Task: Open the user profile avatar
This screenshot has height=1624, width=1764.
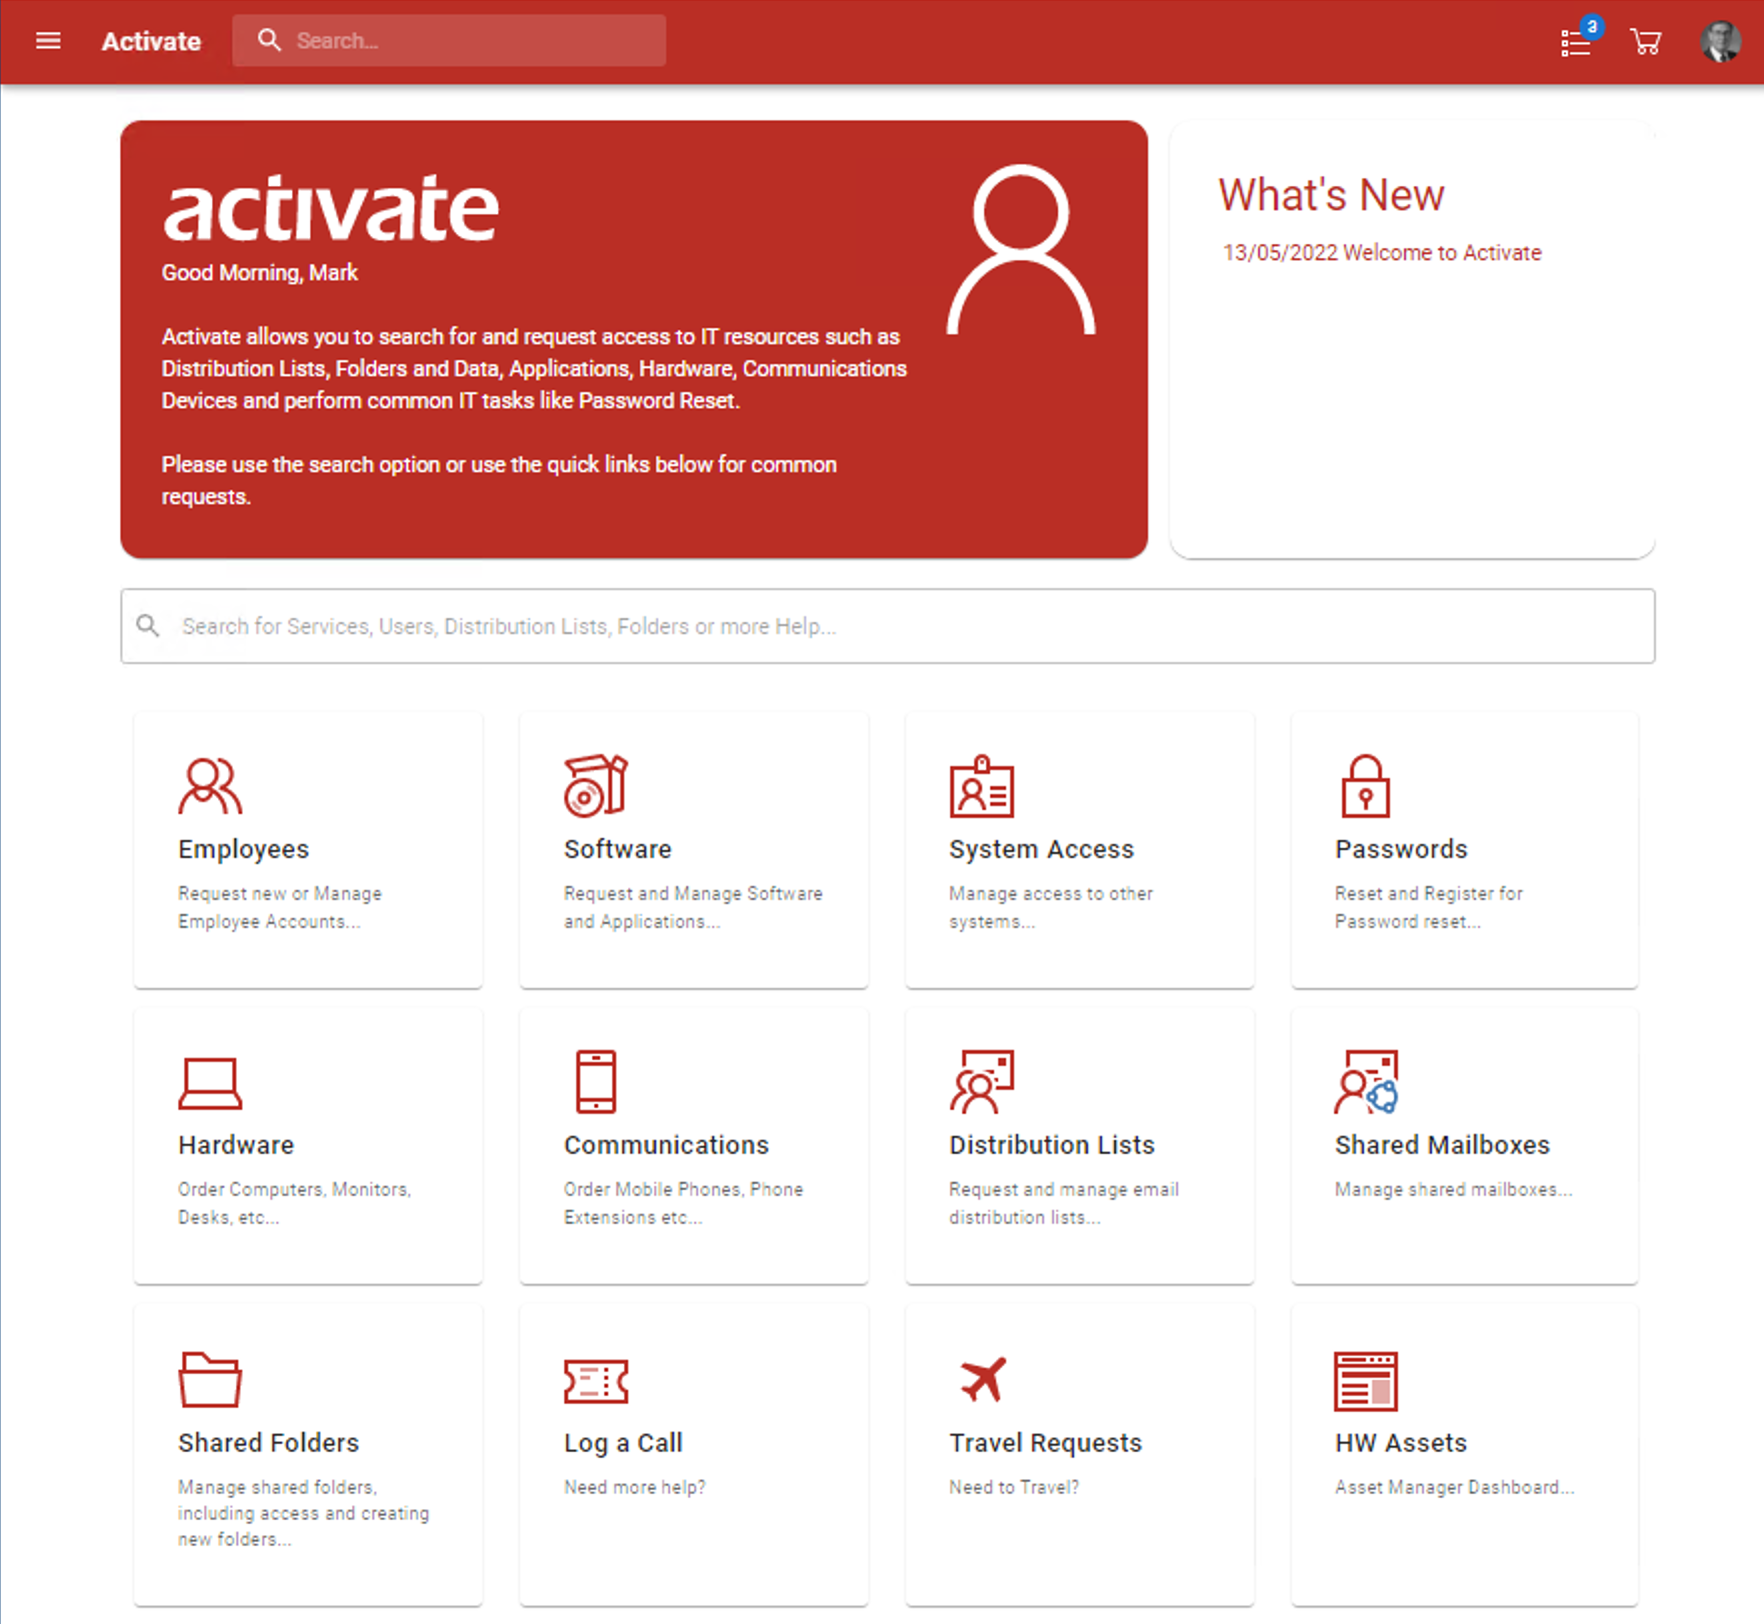Action: coord(1721,41)
